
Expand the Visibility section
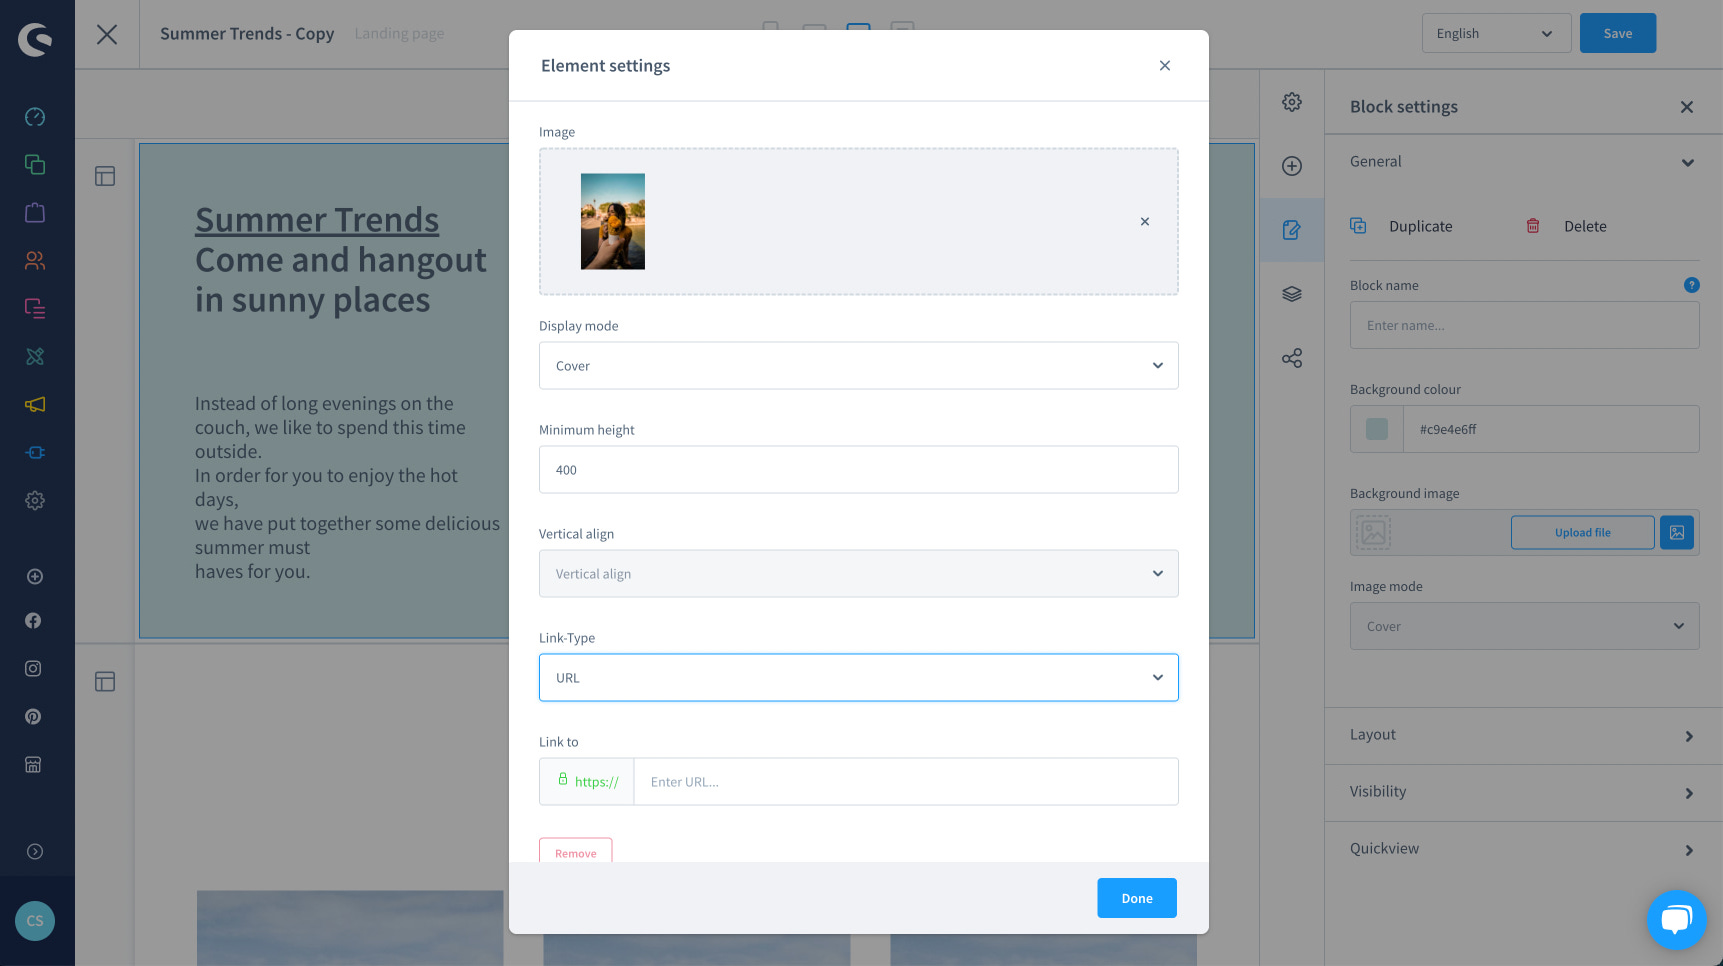click(1524, 792)
